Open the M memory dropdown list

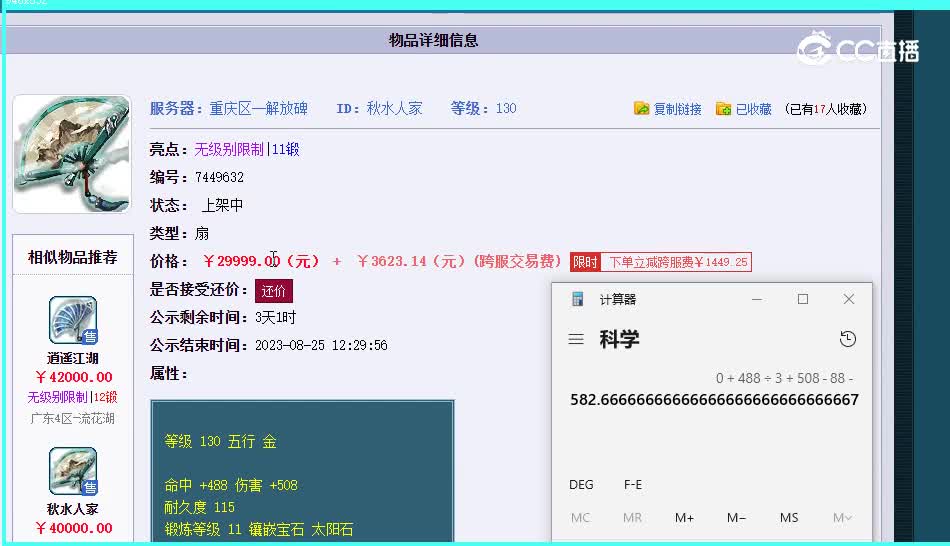[842, 518]
